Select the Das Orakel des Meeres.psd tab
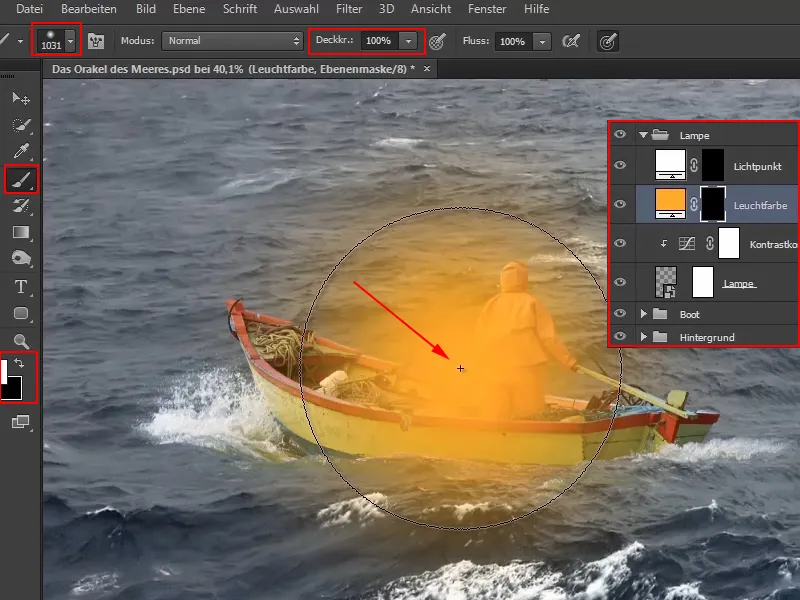 (x=233, y=69)
